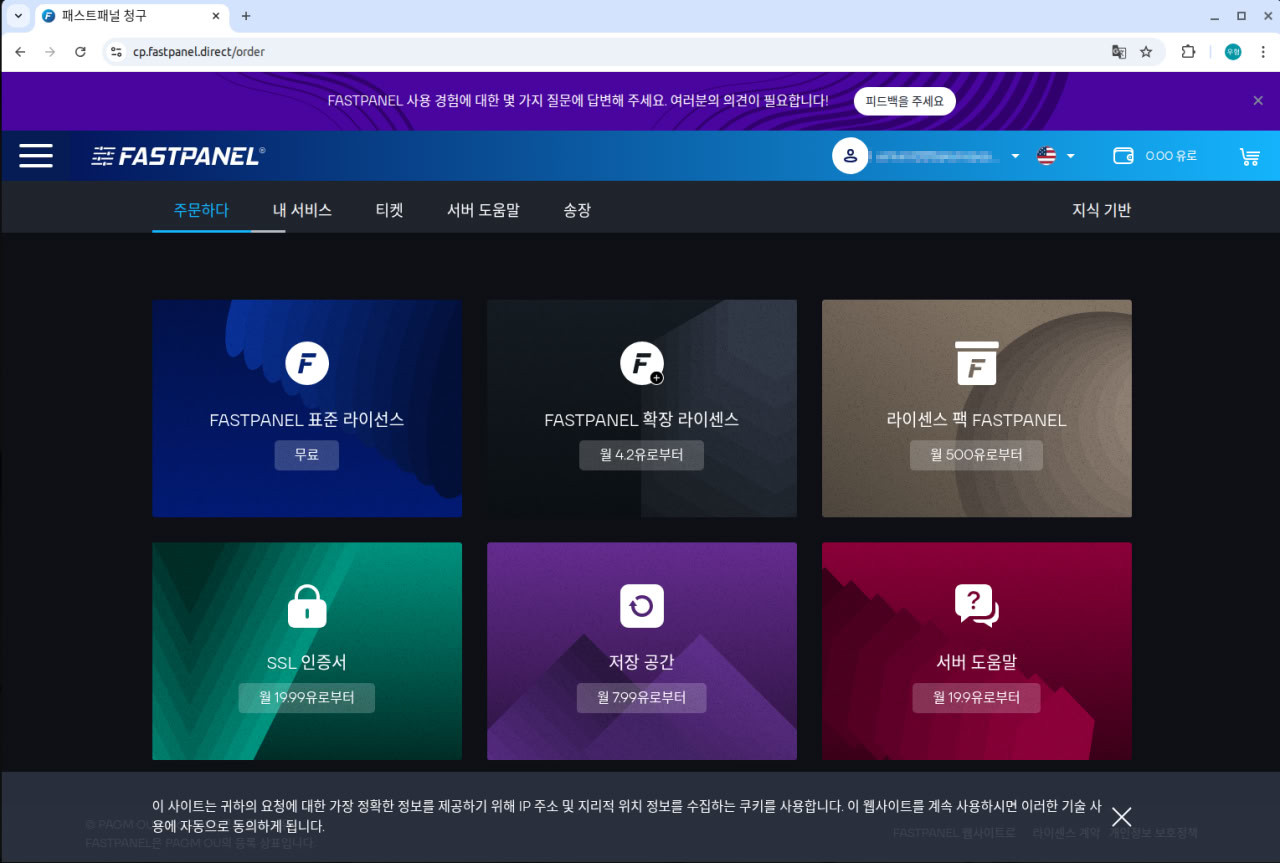
Task: Expand the account dropdown arrow
Action: click(x=1015, y=156)
